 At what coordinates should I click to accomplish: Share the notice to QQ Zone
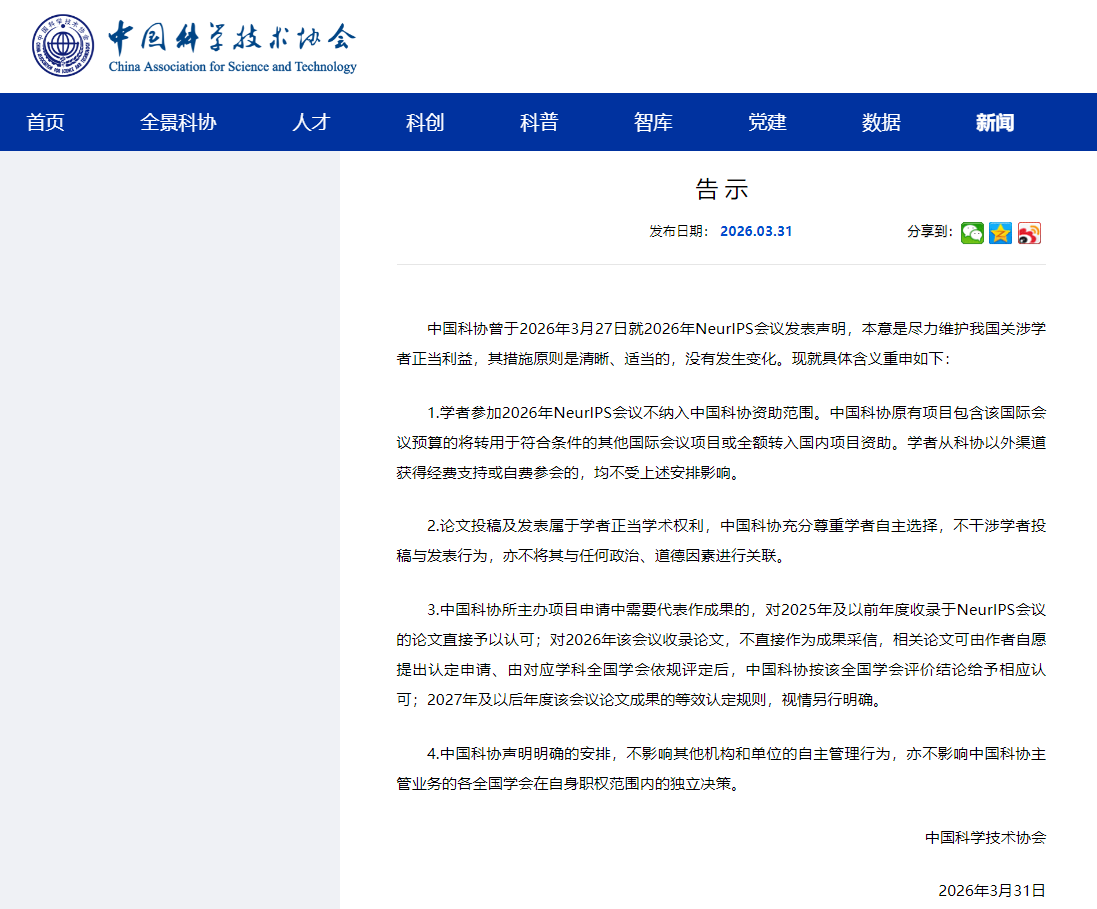click(x=1000, y=233)
